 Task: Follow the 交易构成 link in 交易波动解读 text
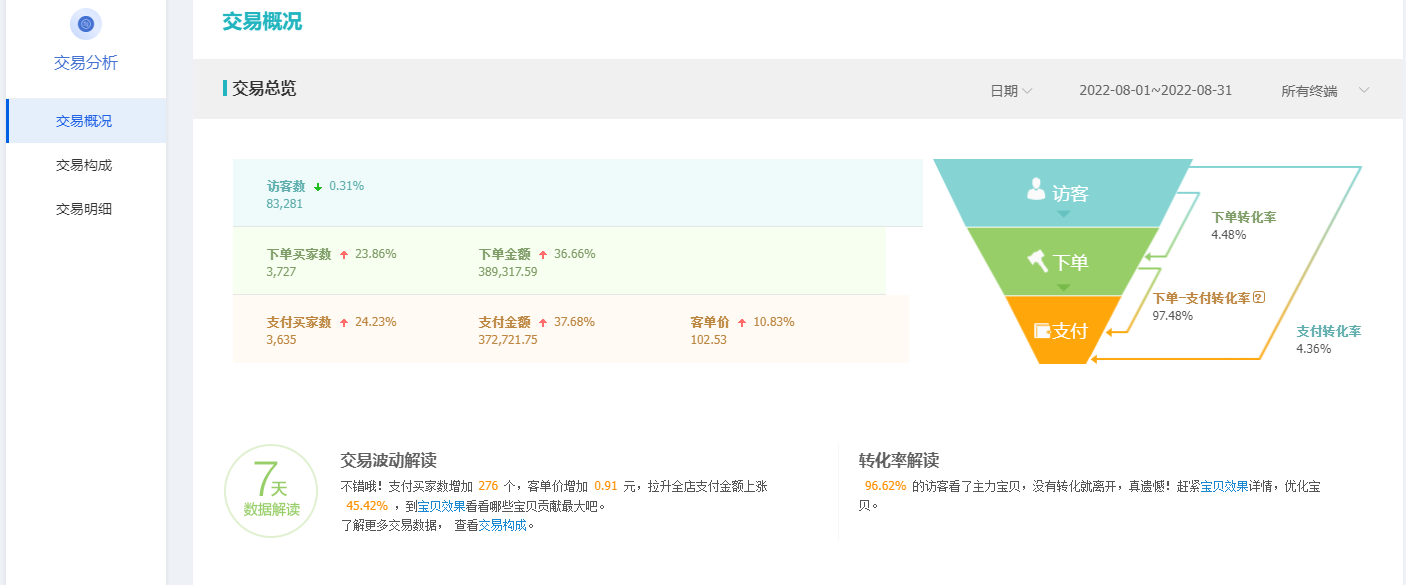(x=502, y=525)
